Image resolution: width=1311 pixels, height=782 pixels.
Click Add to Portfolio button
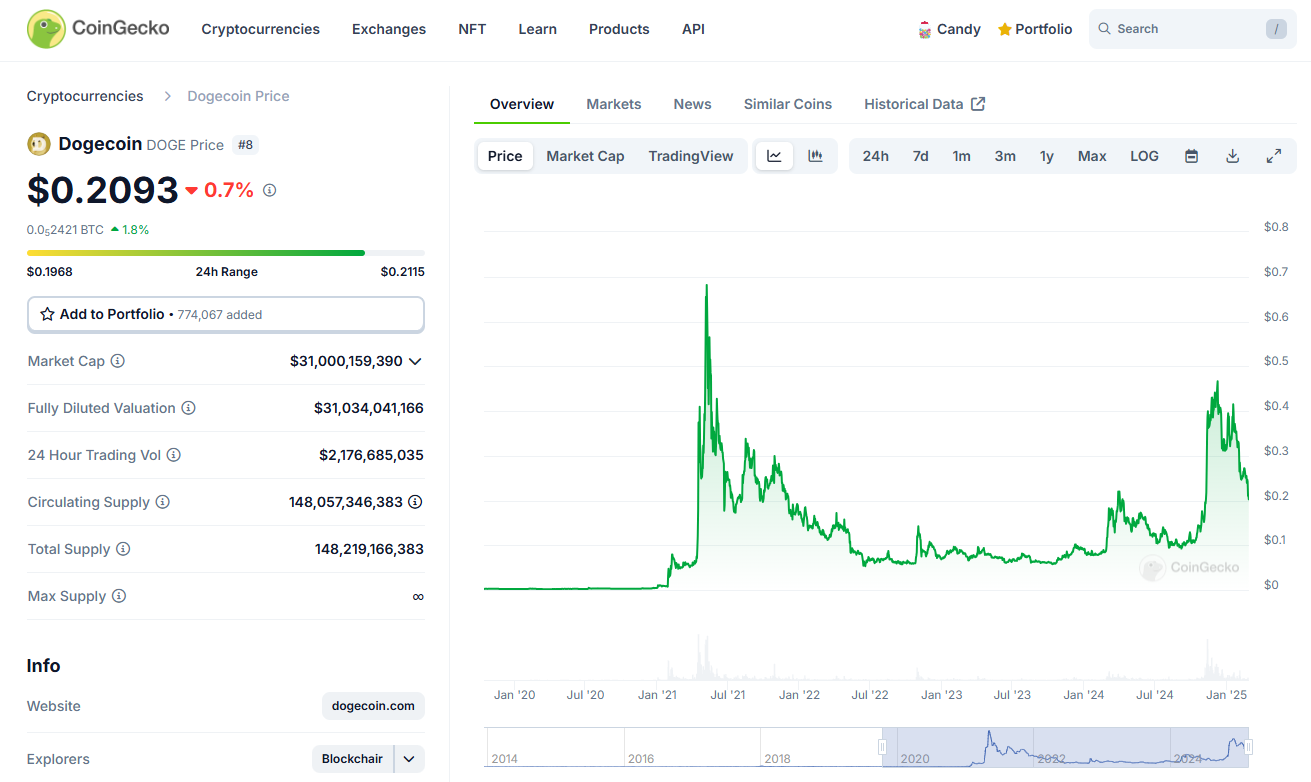(x=226, y=314)
